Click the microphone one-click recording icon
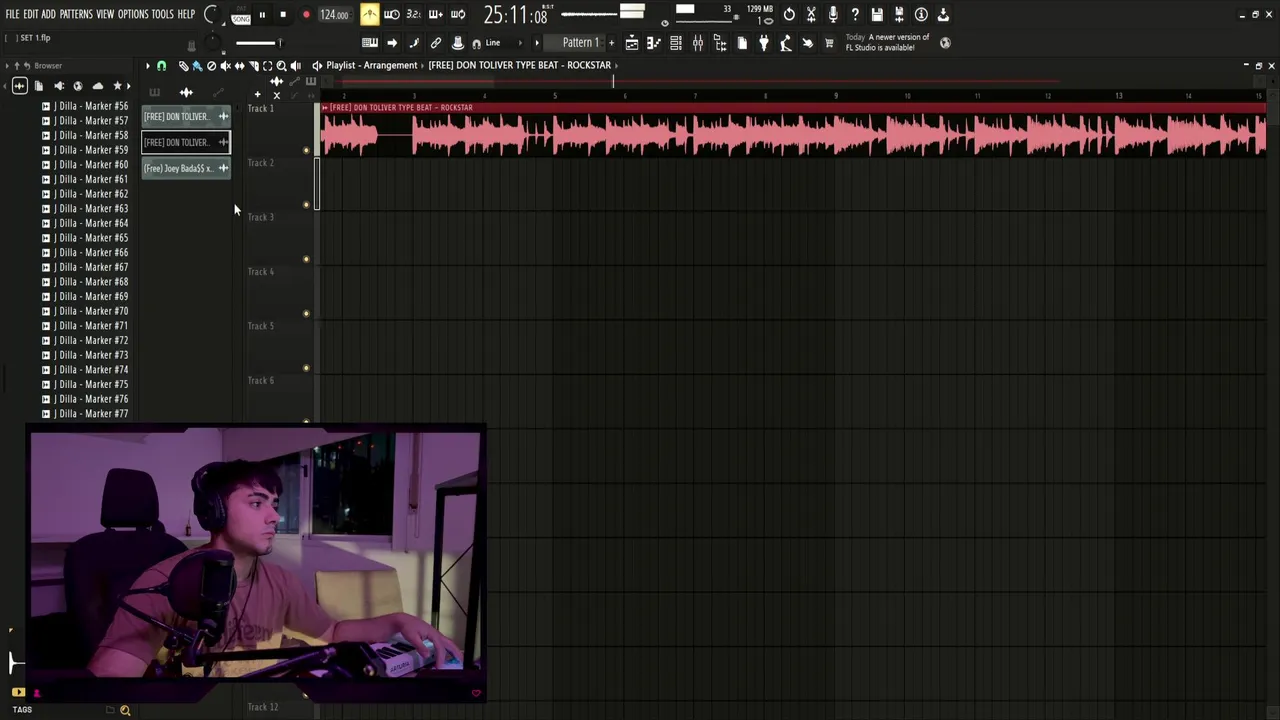This screenshot has height=720, width=1280. pos(833,14)
